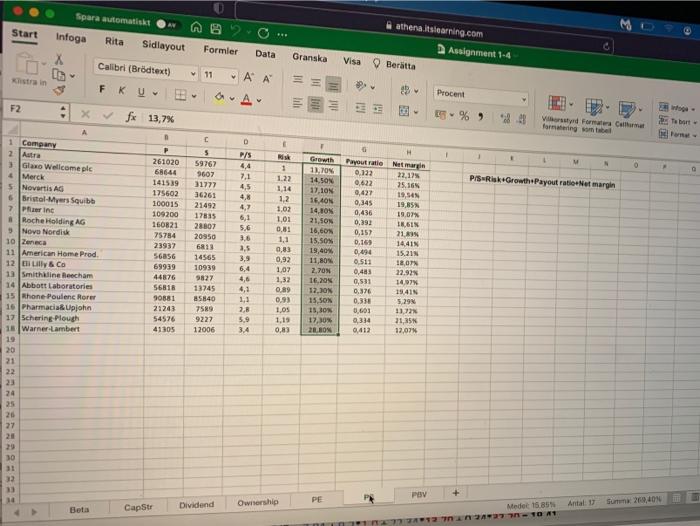Click the formula bar showing 13,7%
700x526 pixels.
click(x=161, y=119)
